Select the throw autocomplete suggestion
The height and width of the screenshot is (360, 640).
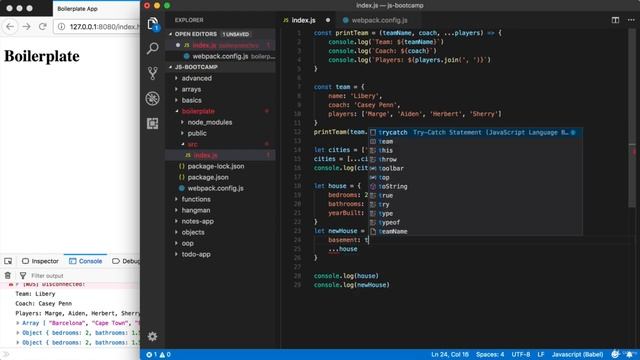476,159
